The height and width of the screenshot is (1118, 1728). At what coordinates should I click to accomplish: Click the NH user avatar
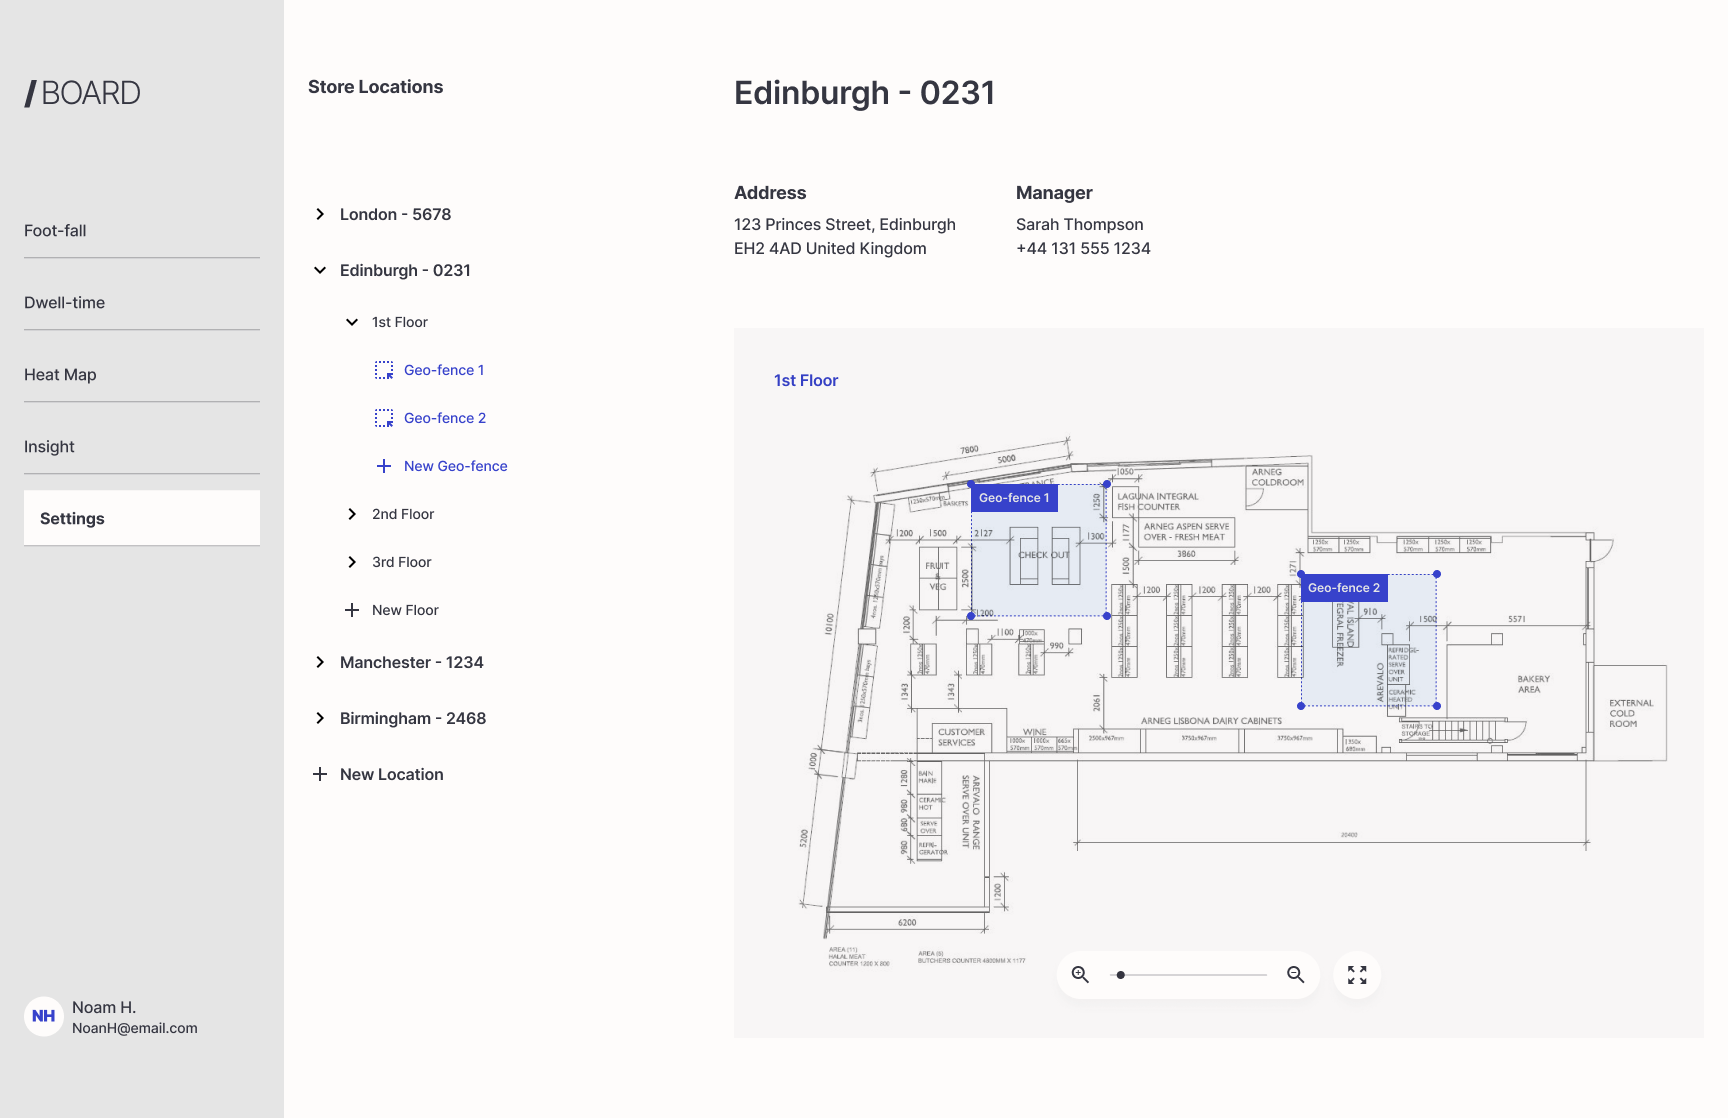44,1016
